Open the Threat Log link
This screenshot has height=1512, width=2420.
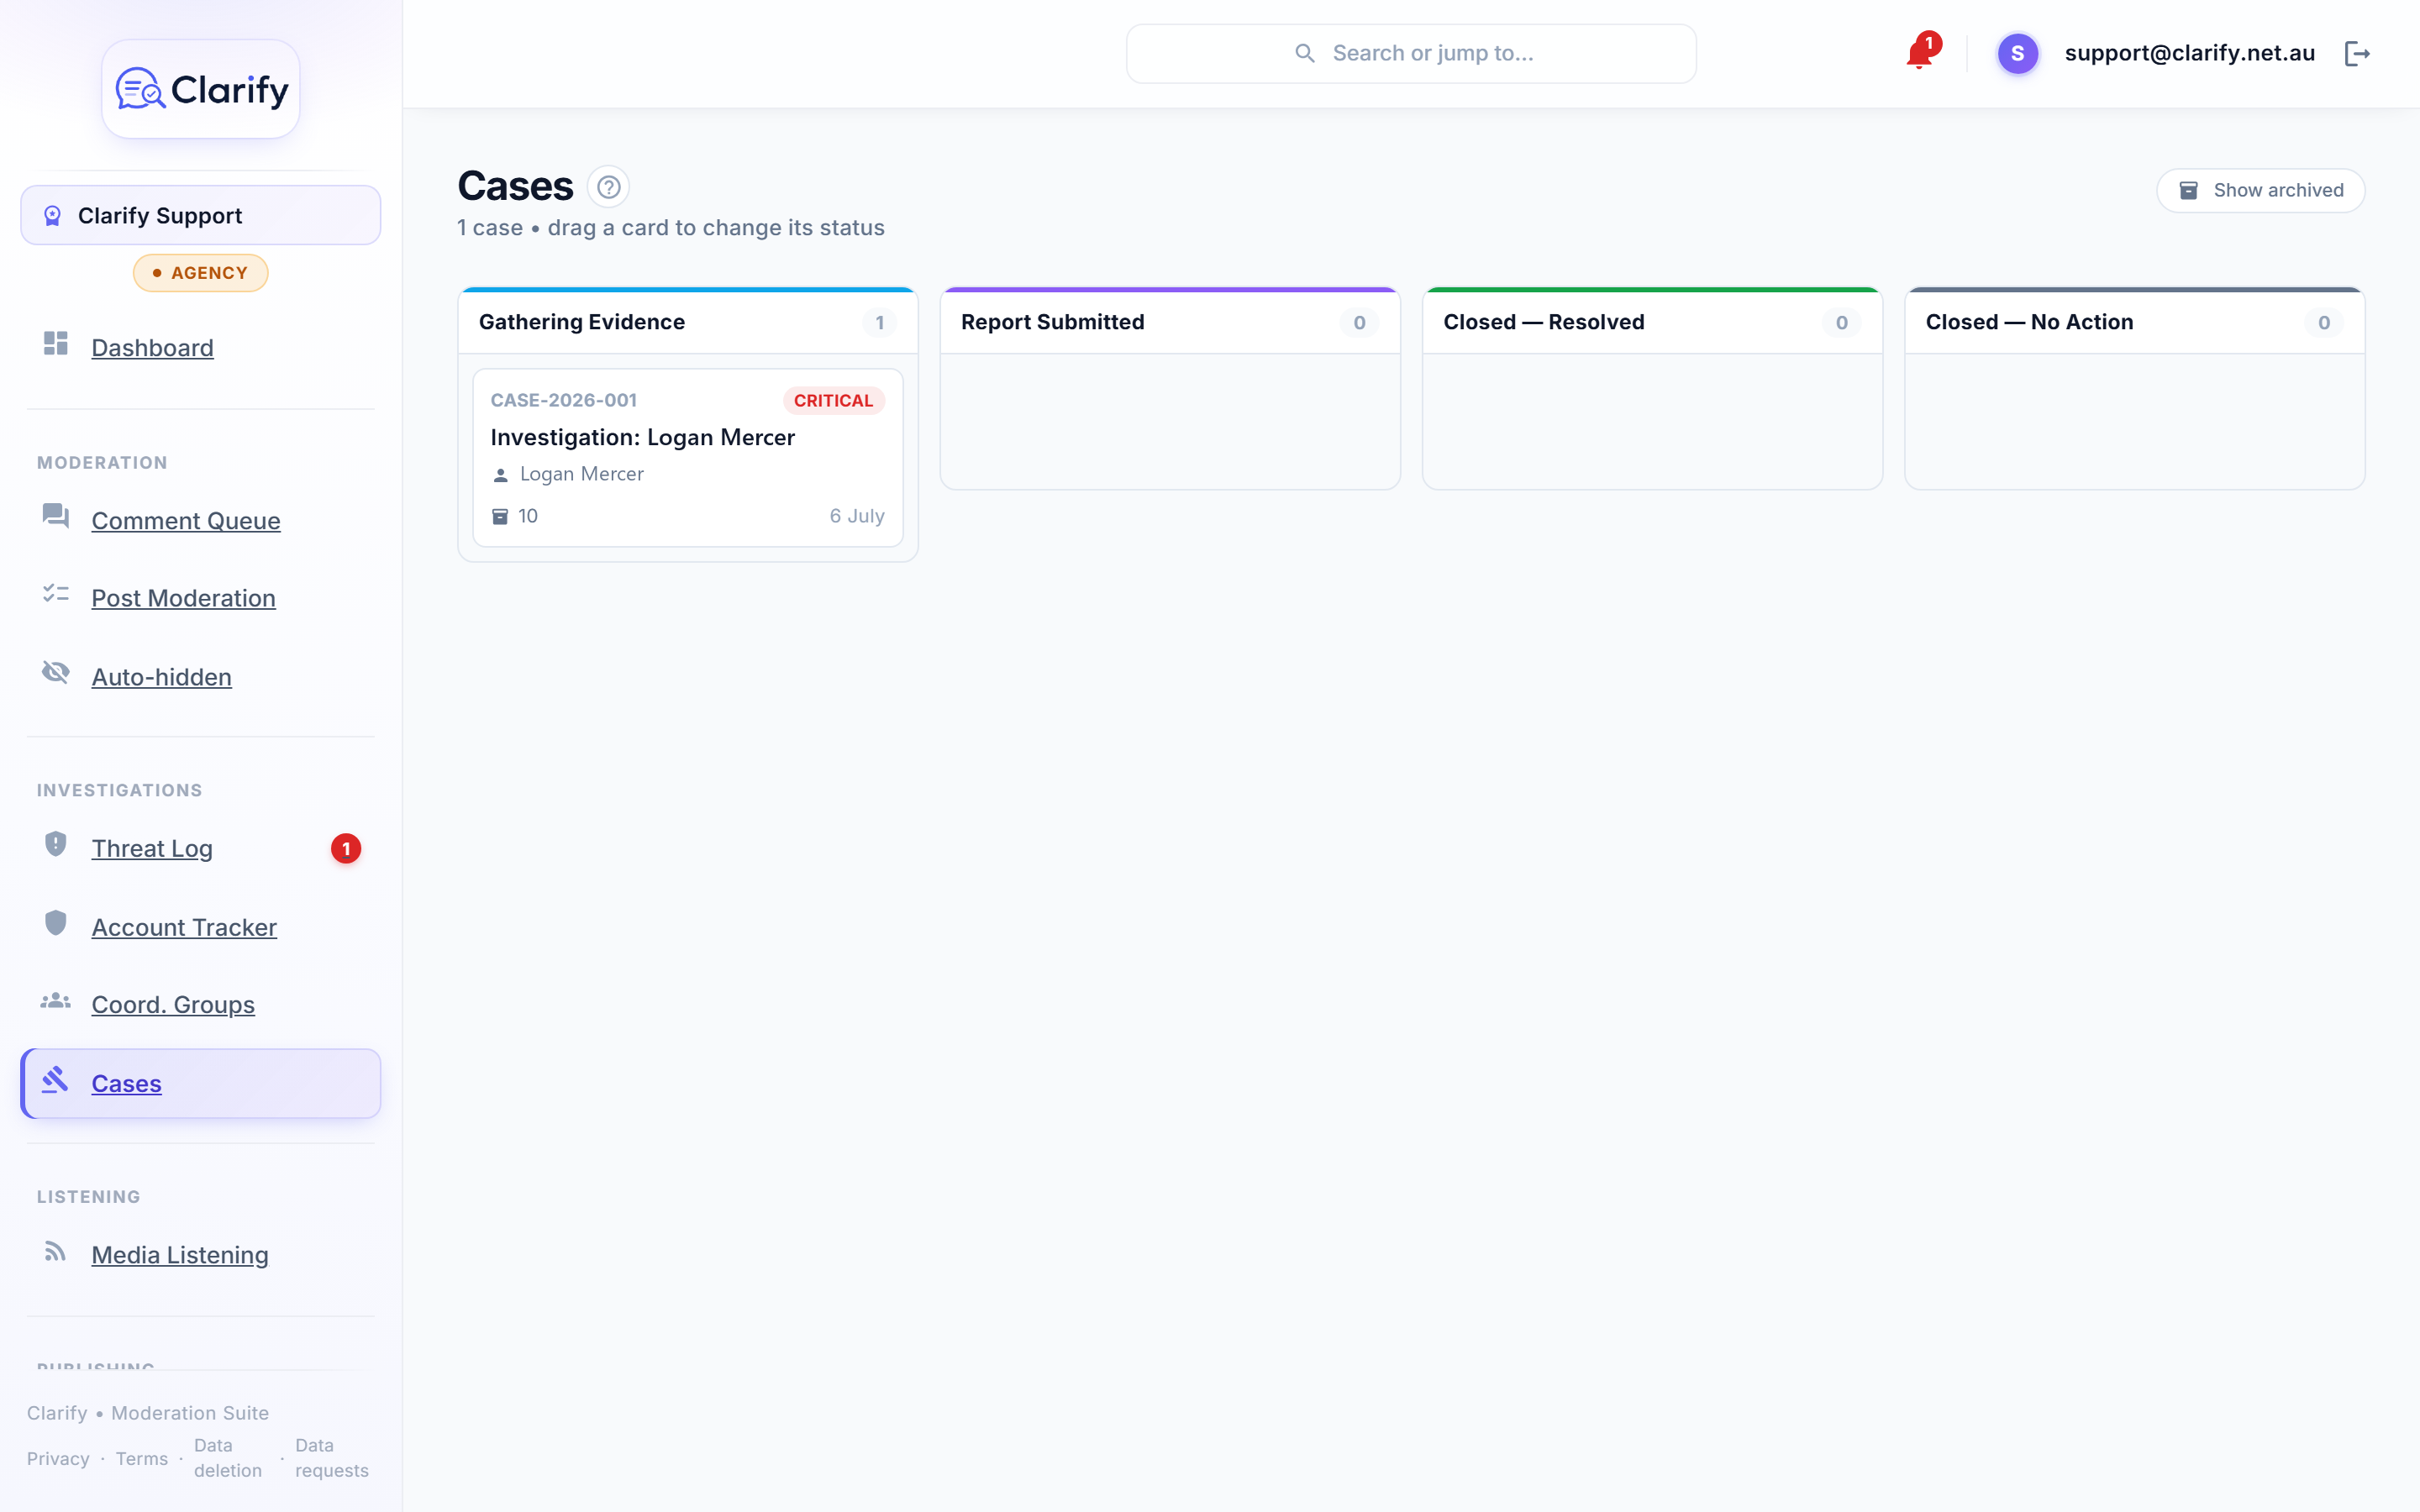coord(152,848)
